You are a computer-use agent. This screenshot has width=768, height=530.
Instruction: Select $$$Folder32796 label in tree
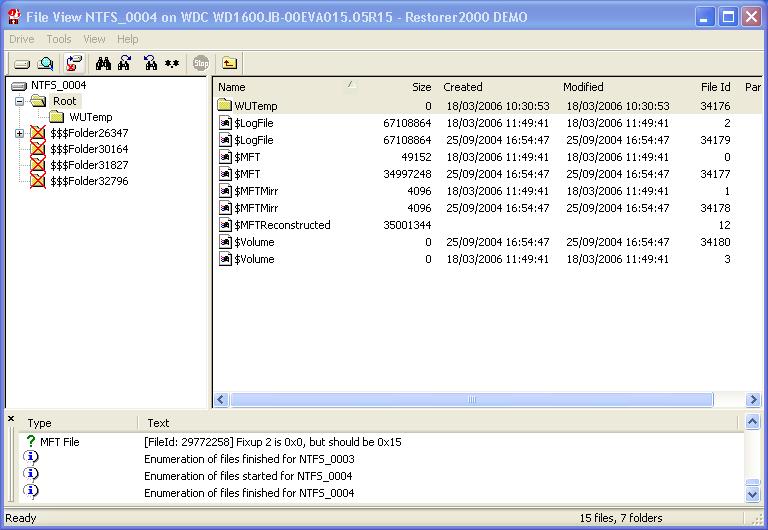click(89, 181)
